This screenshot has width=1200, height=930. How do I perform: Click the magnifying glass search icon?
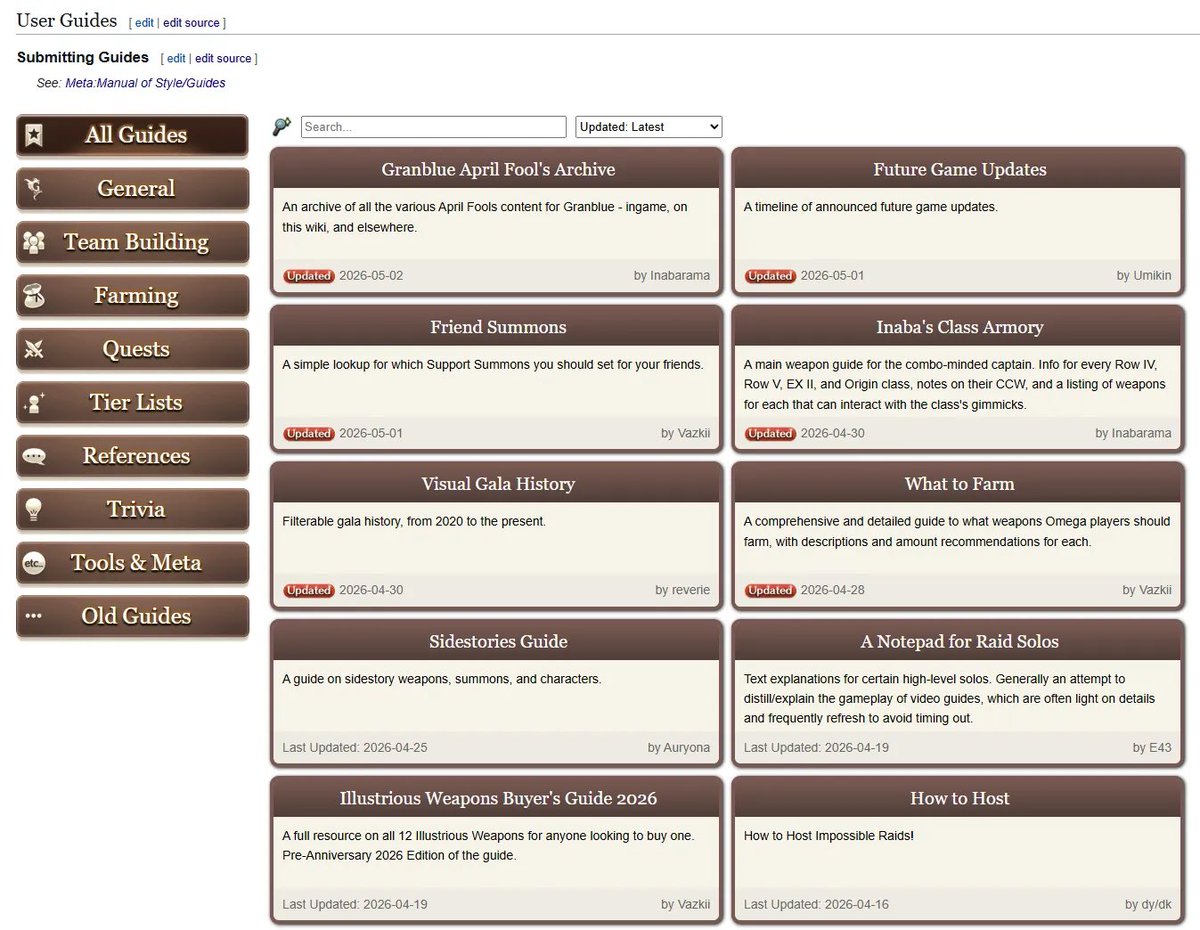[x=282, y=127]
